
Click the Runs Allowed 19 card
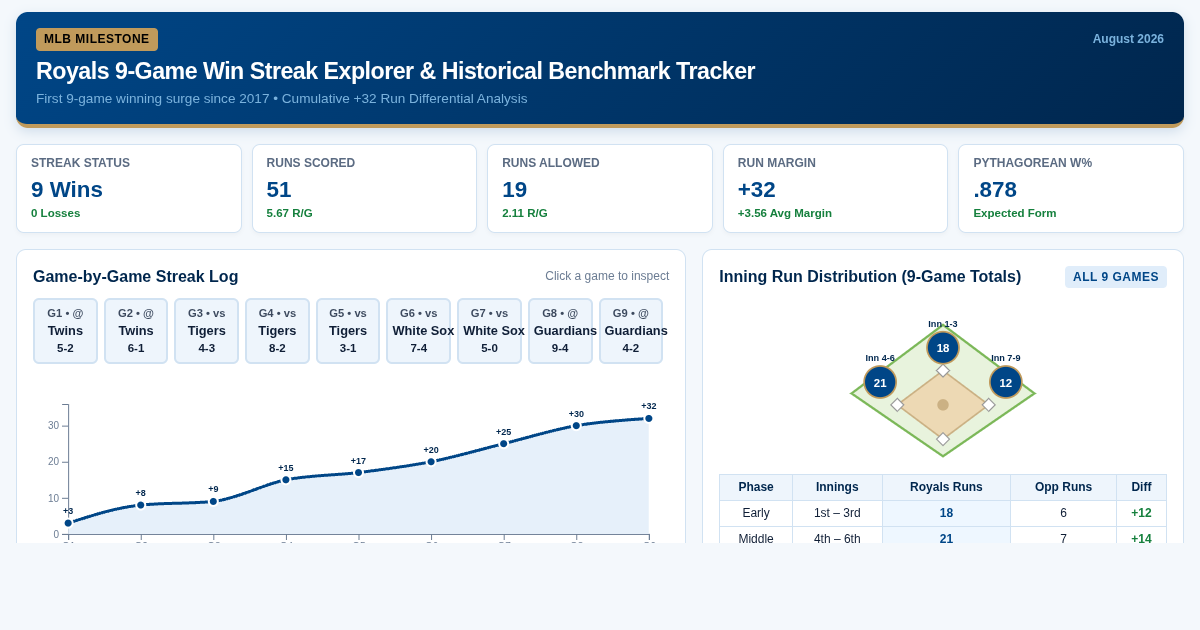pyautogui.click(x=600, y=188)
